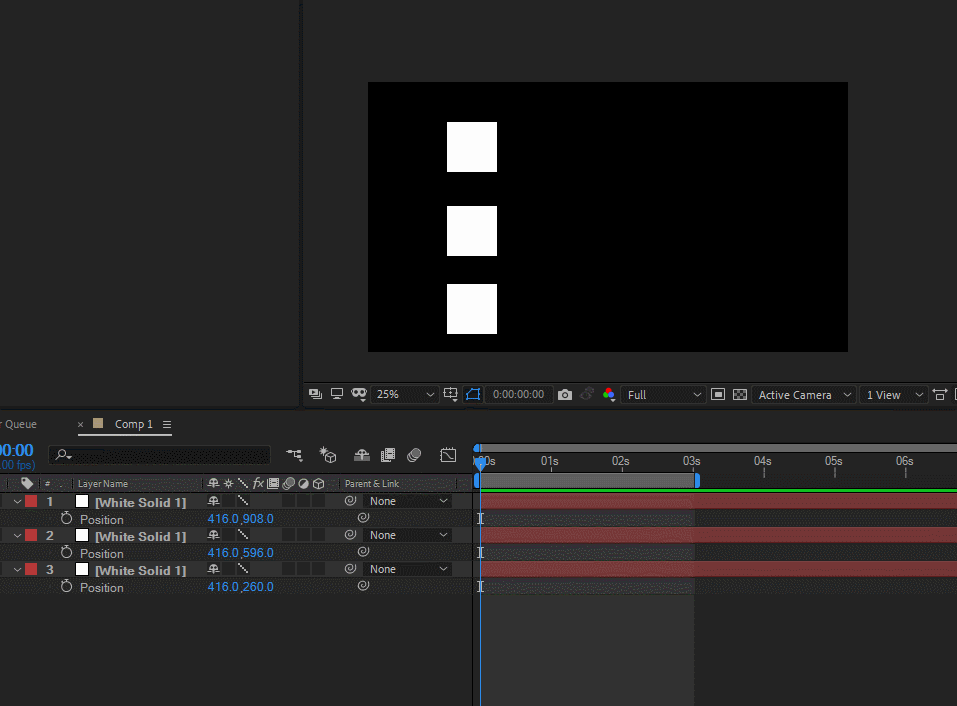Open the Graph Editor
Image resolution: width=957 pixels, height=706 pixels.
[448, 455]
